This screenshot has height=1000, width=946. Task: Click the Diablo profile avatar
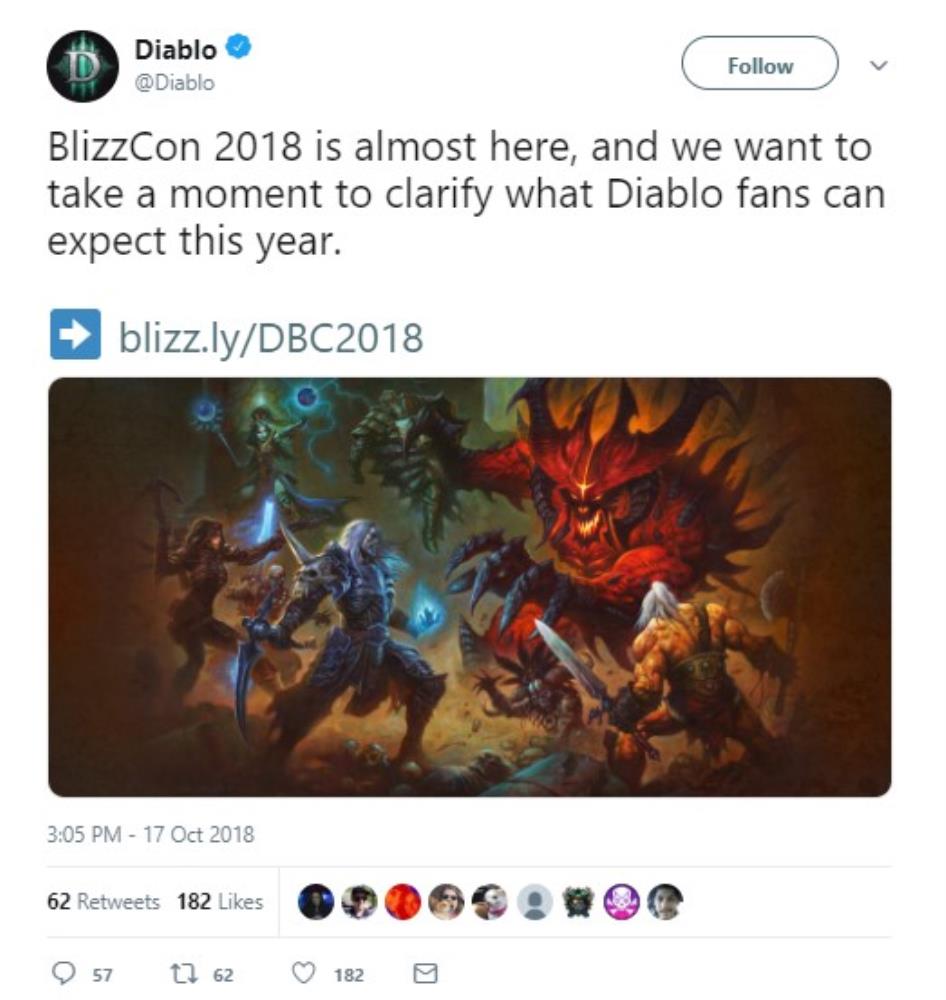82,66
